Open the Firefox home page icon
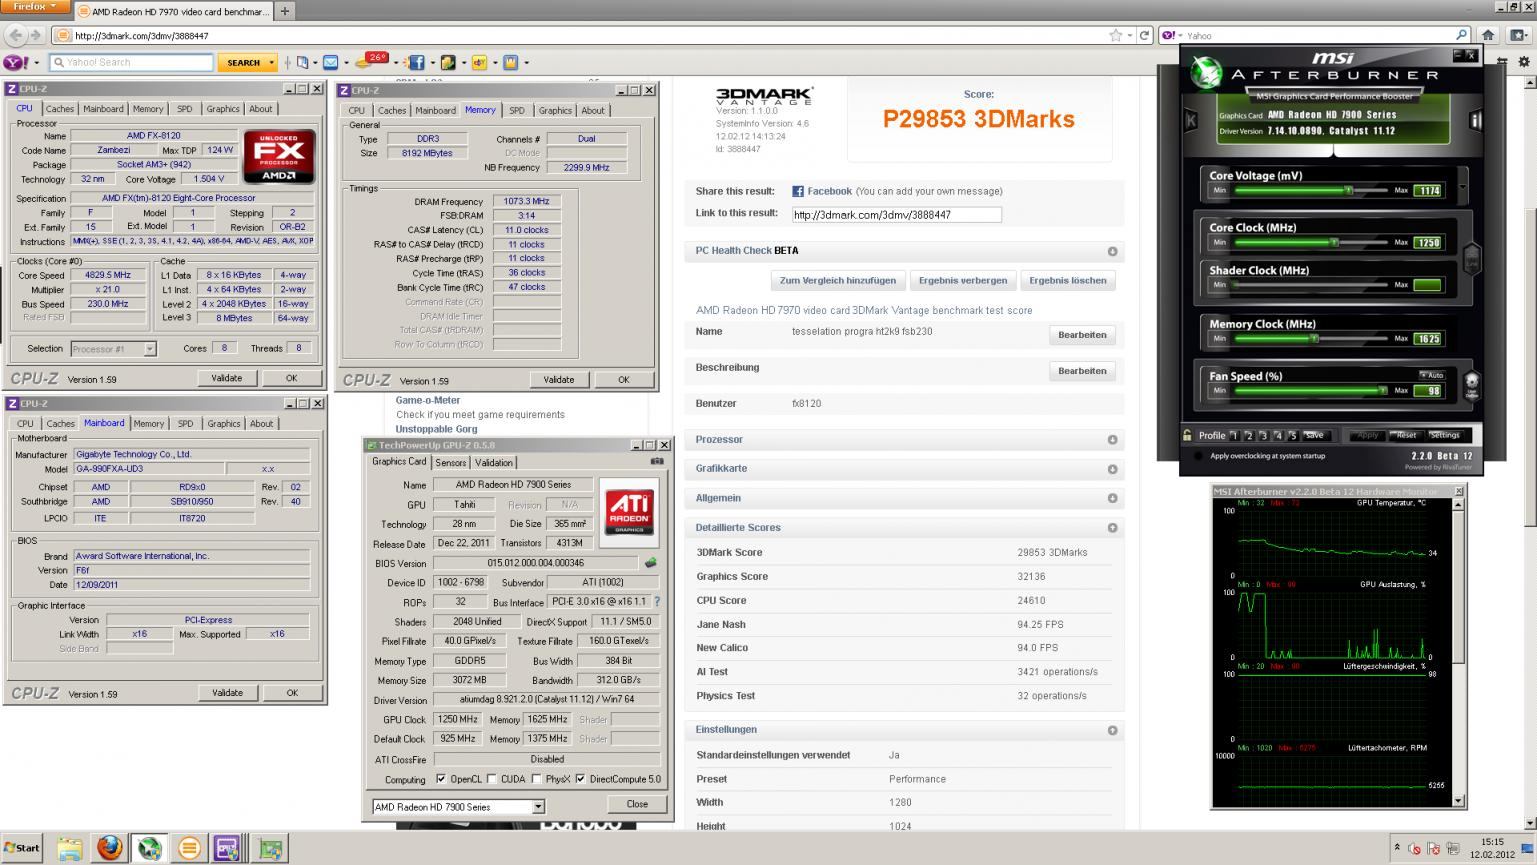 click(1488, 35)
